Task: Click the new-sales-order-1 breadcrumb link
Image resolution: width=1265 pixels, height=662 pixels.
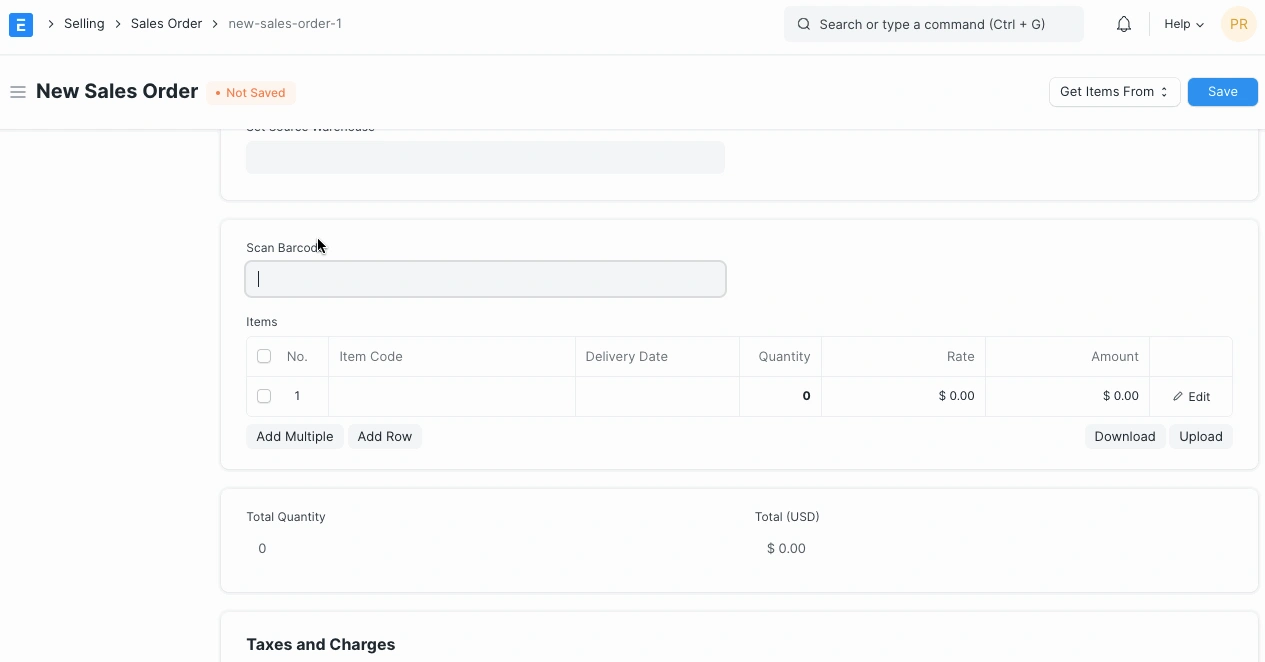Action: coord(285,23)
